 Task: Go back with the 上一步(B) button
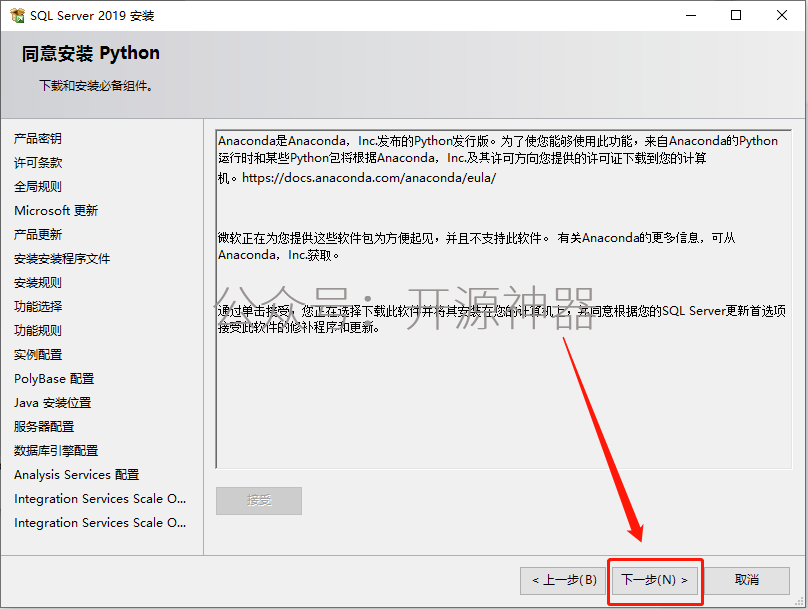[x=563, y=580]
